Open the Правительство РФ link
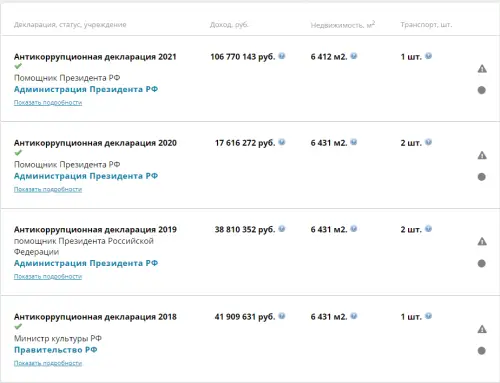The width and height of the screenshot is (500, 383). [55, 350]
